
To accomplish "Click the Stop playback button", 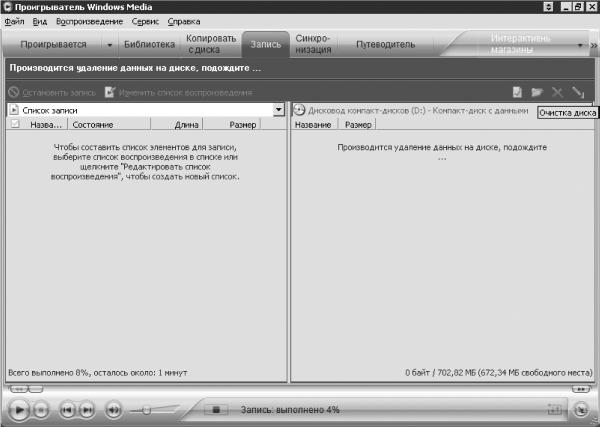I will coord(41,410).
